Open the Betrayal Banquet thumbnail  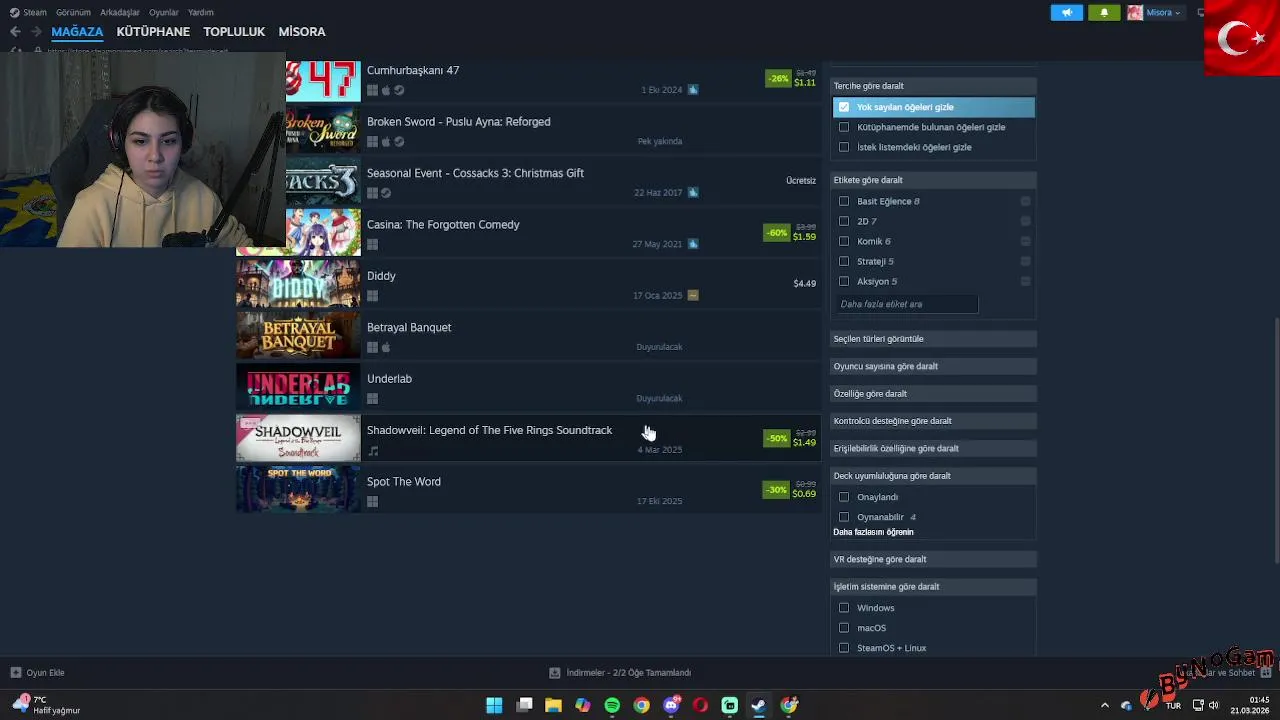pyautogui.click(x=298, y=335)
